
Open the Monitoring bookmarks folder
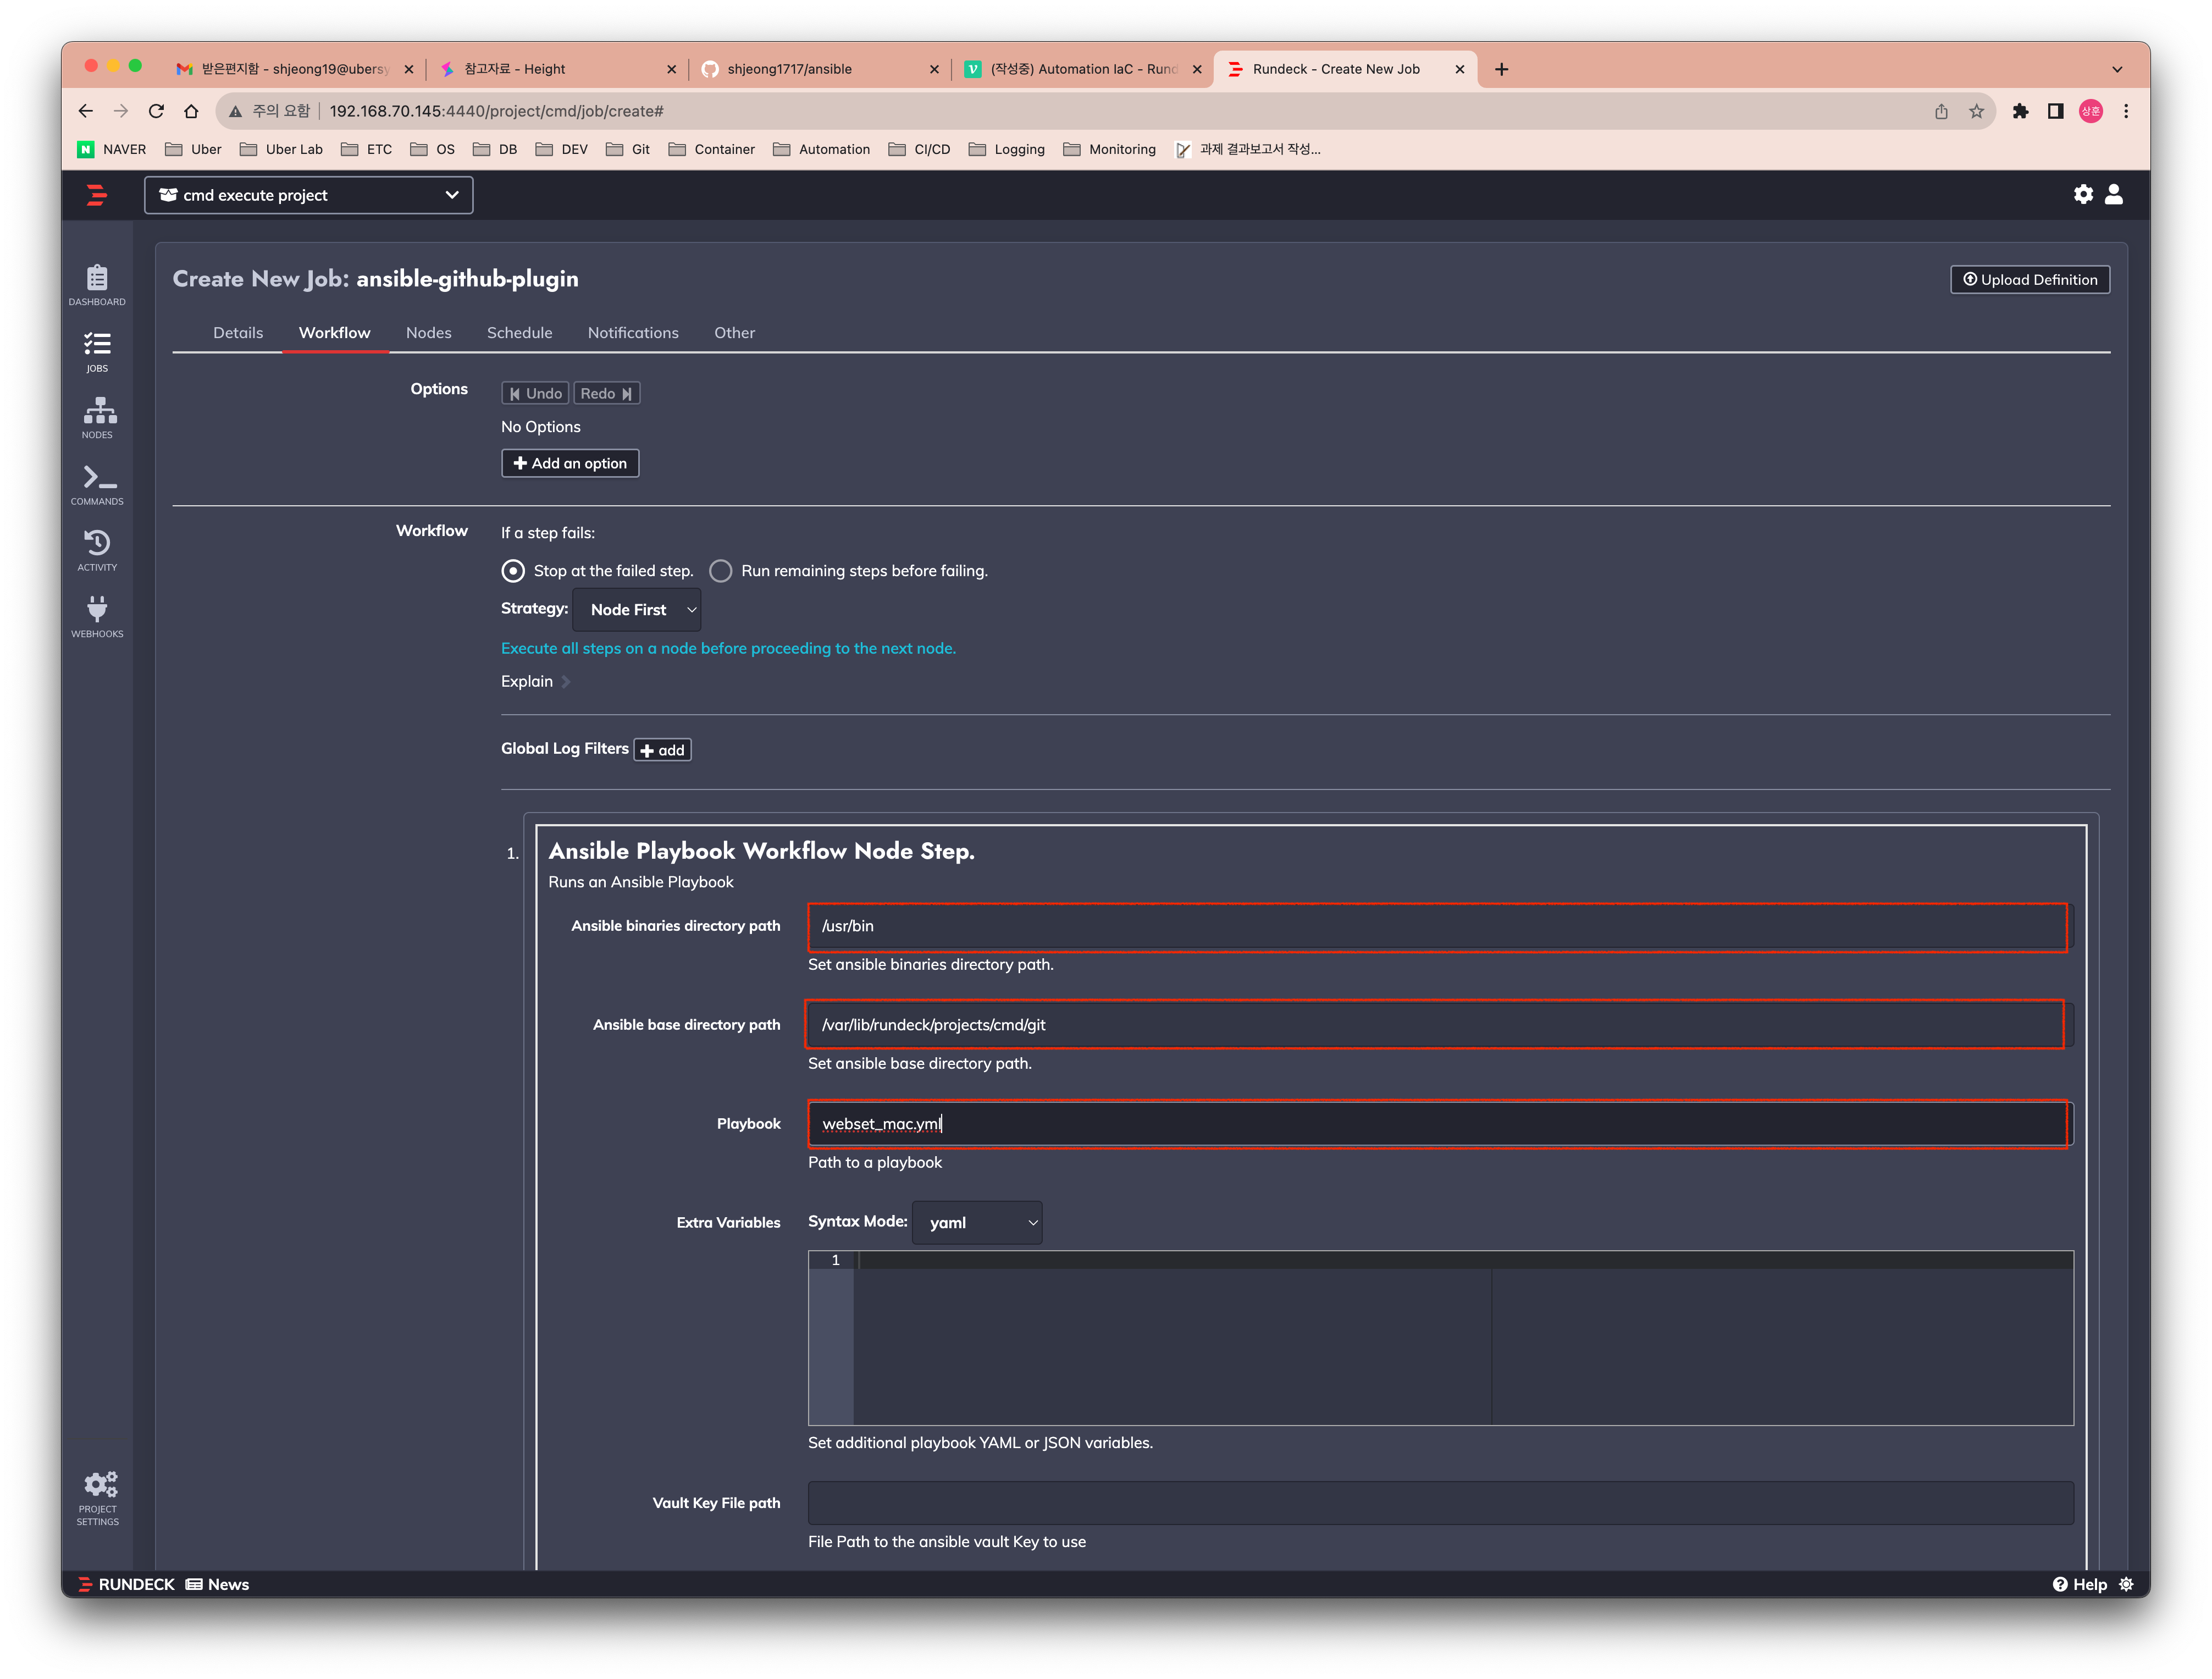(x=1110, y=149)
